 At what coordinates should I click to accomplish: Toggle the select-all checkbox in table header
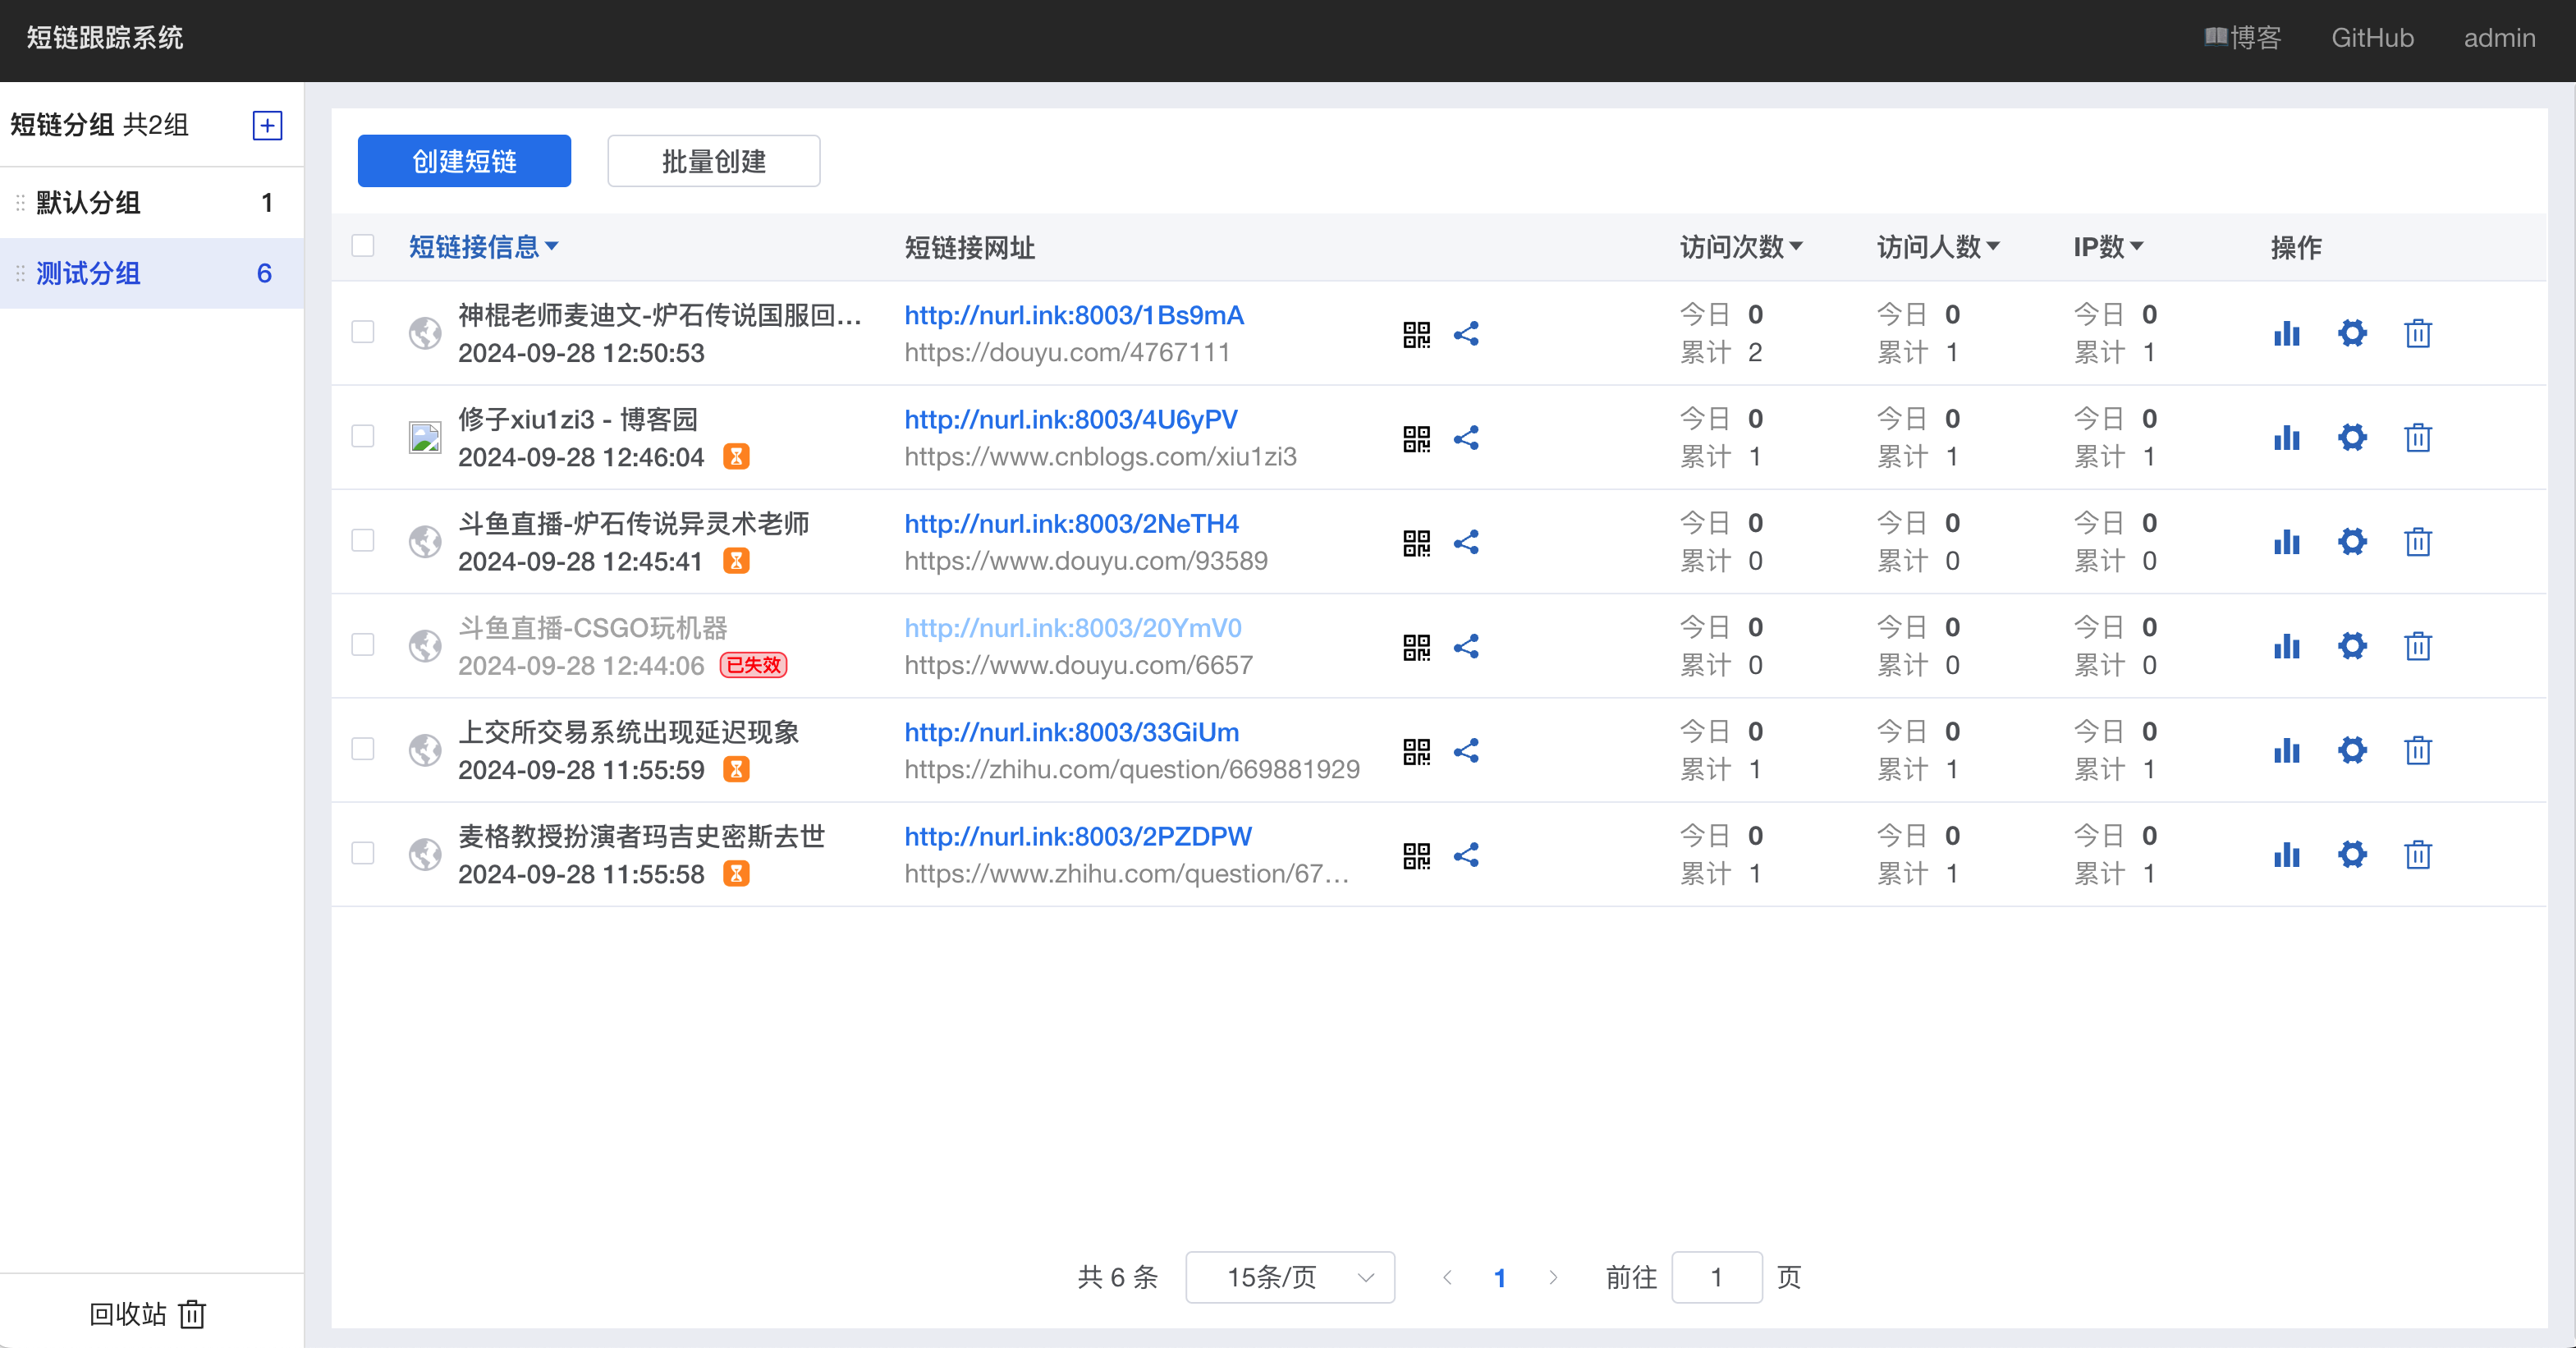[363, 246]
